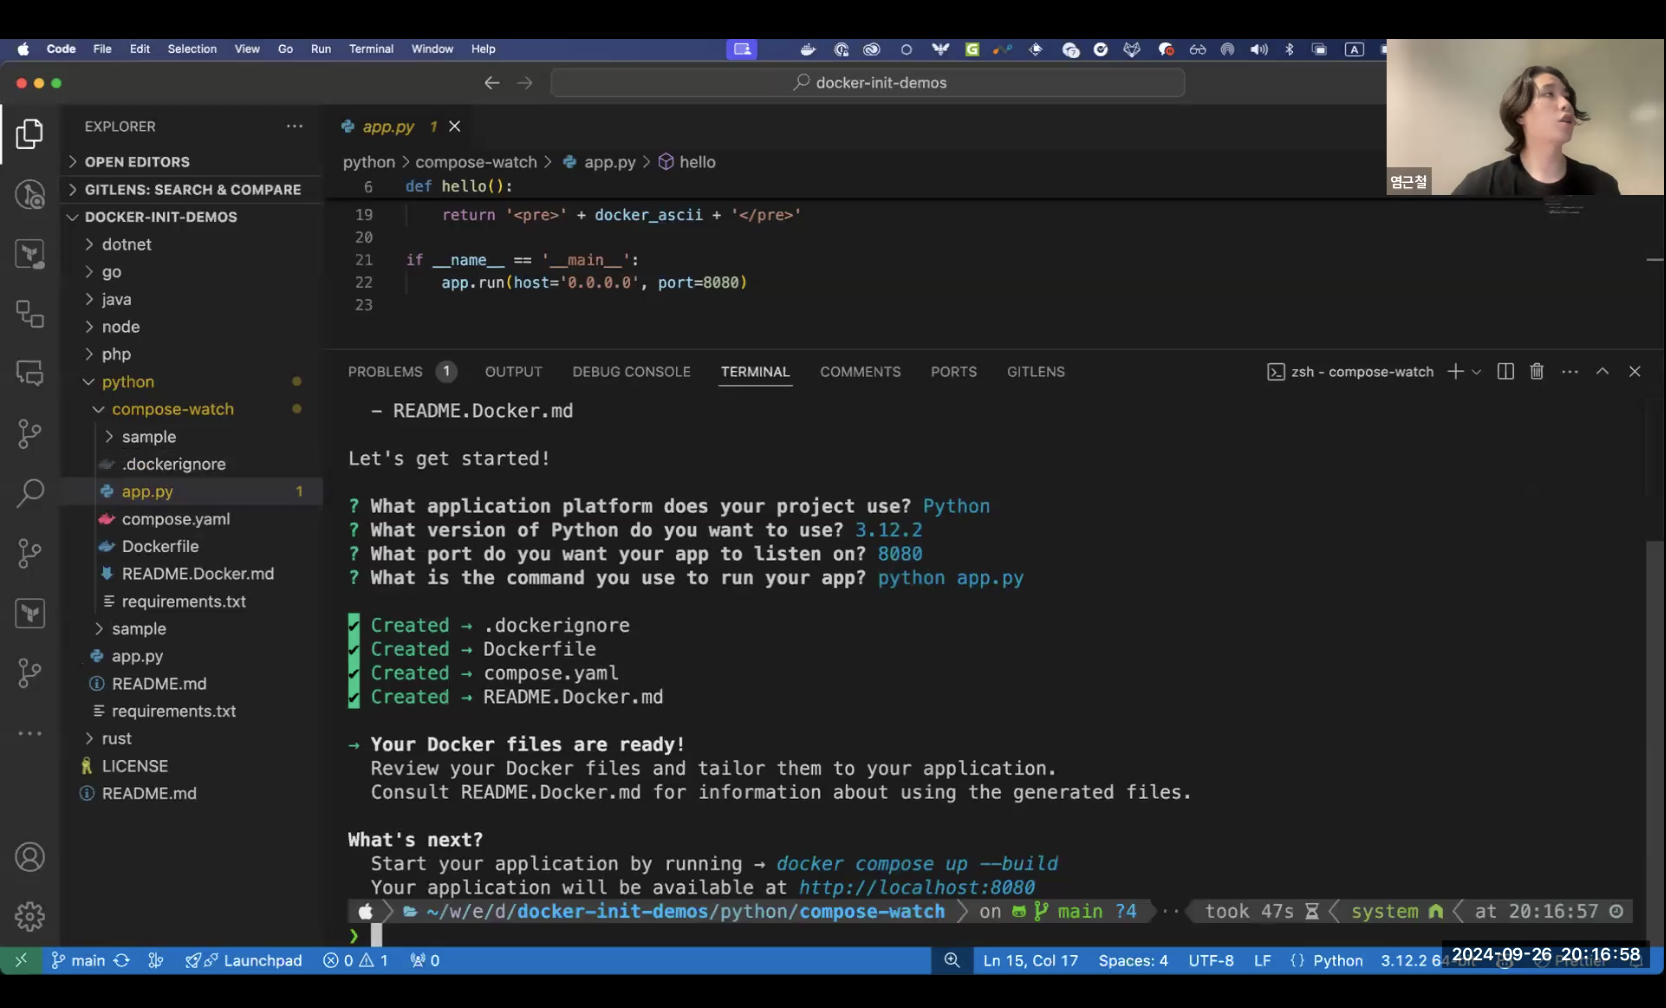This screenshot has width=1666, height=1008.
Task: Open the Manage gear icon
Action: (30, 916)
